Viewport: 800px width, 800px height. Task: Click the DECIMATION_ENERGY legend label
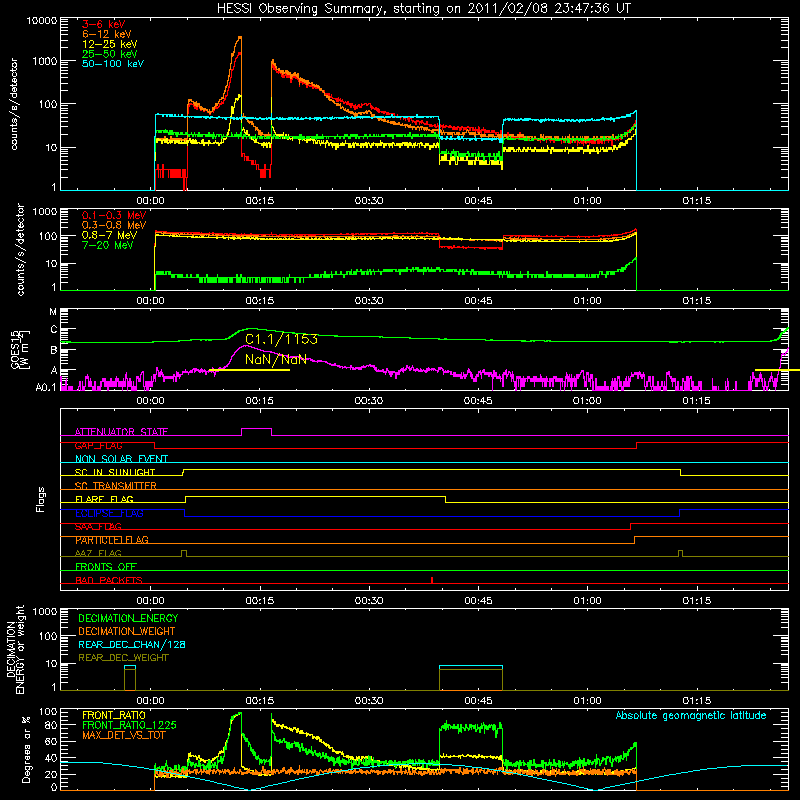[128, 618]
